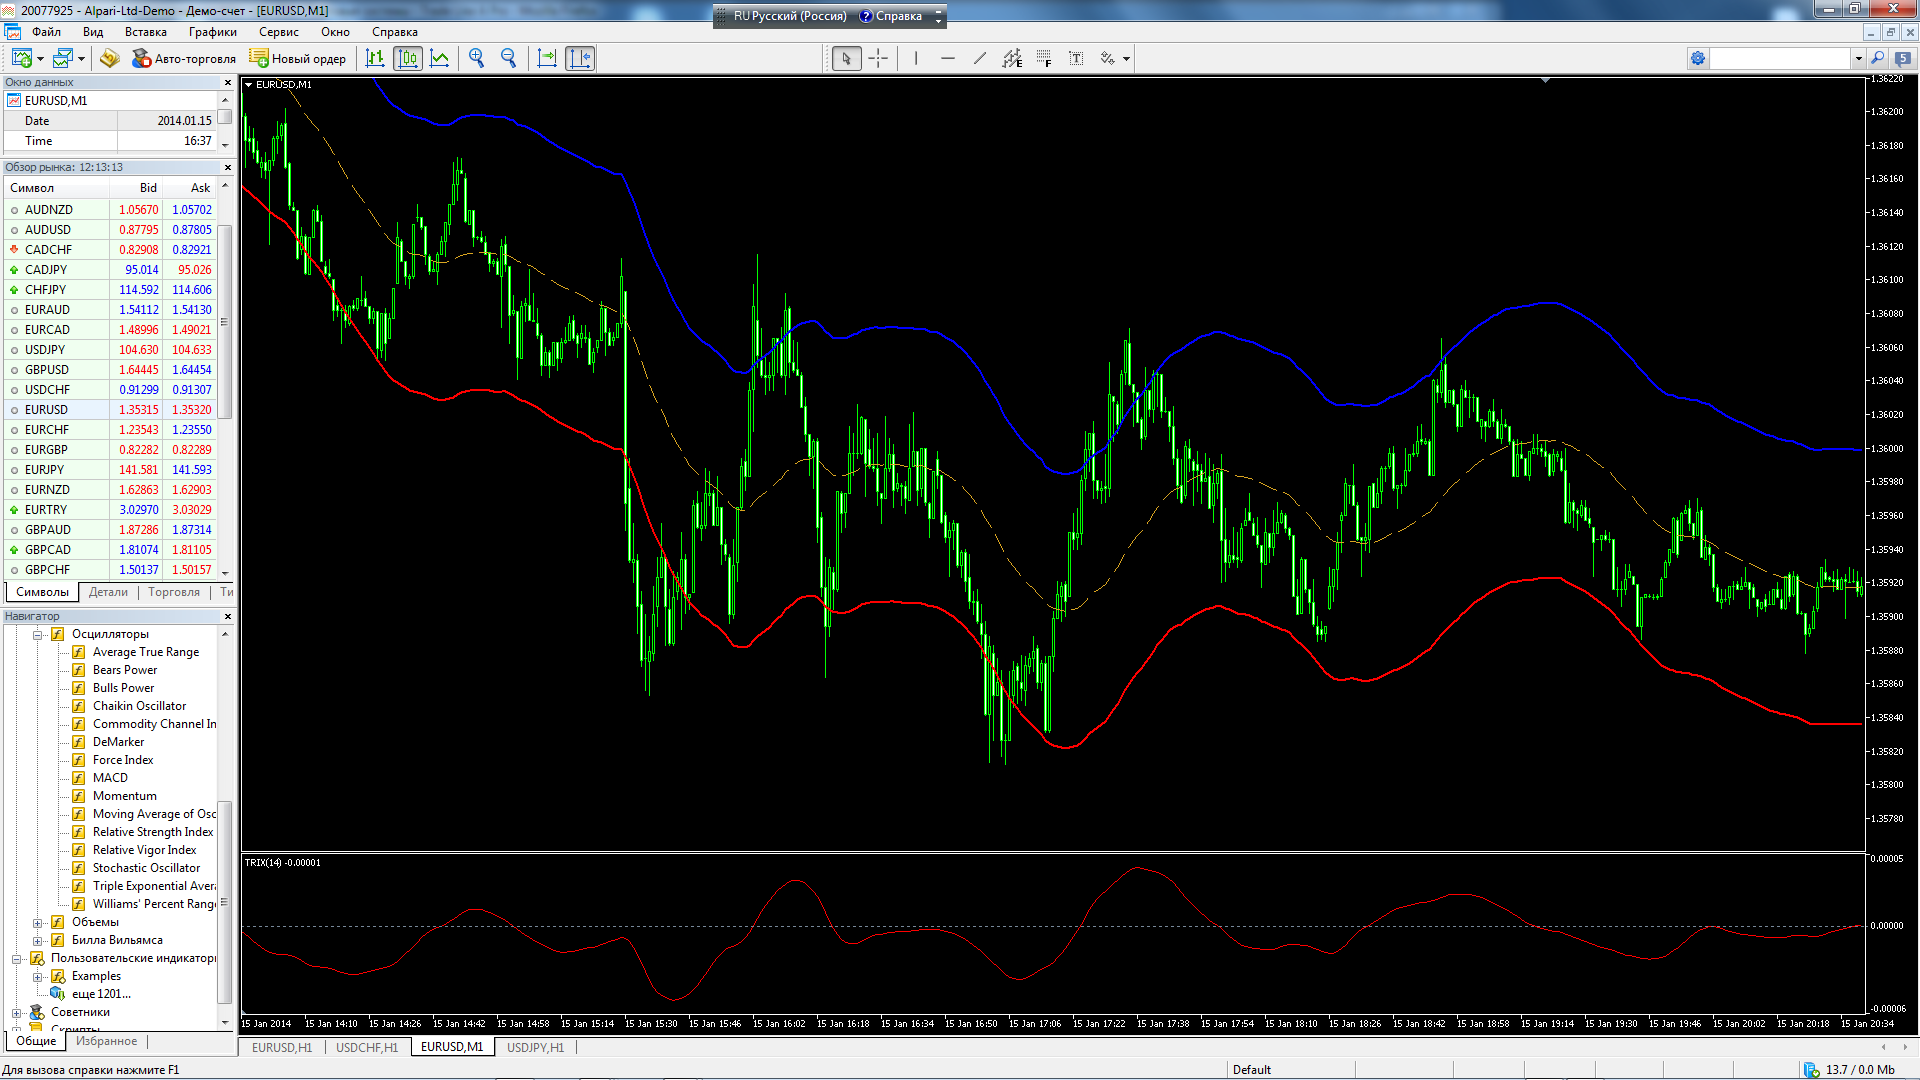
Task: Toggle chart auto-scroll to end
Action: tap(547, 58)
